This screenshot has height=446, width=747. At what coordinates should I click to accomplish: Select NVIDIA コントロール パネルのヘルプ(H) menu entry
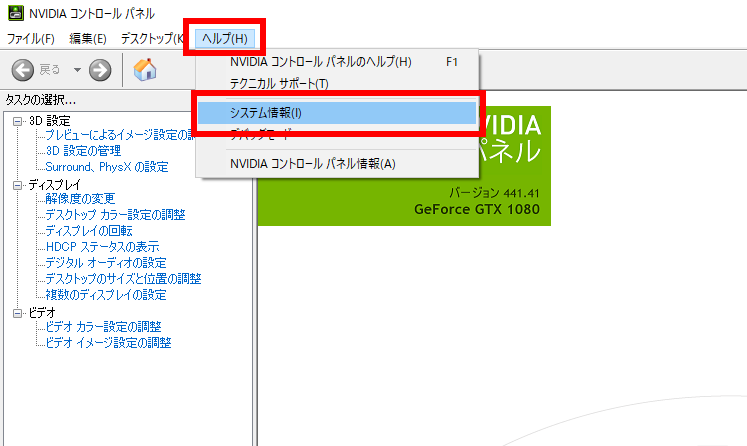(337, 62)
